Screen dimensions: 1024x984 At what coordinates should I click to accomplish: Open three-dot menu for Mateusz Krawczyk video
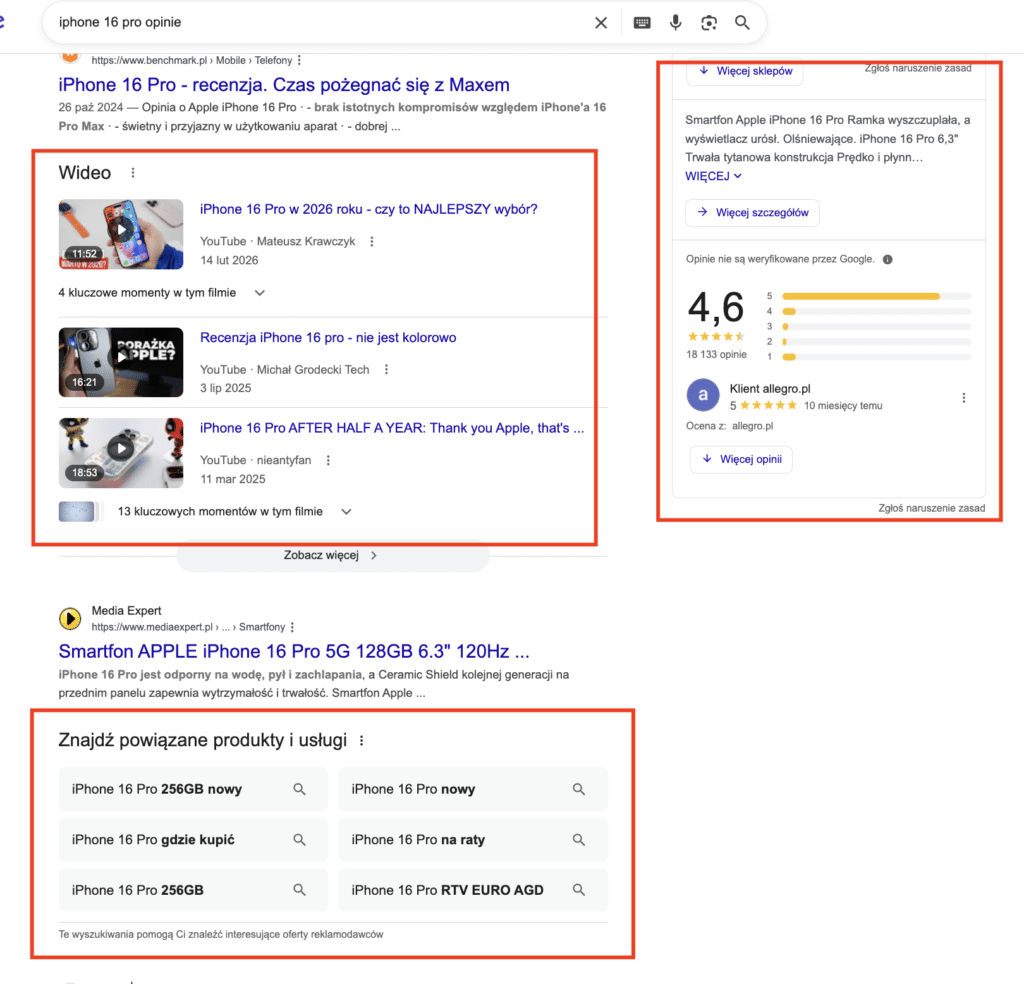point(372,242)
